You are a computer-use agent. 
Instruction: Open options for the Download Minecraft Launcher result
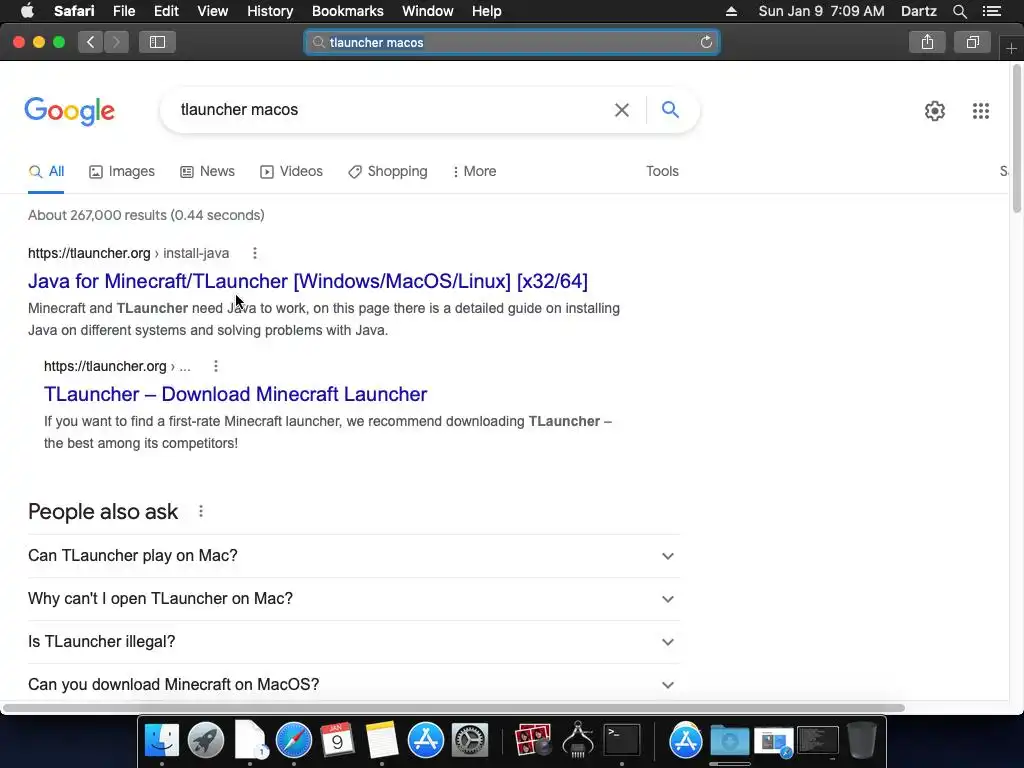point(216,366)
